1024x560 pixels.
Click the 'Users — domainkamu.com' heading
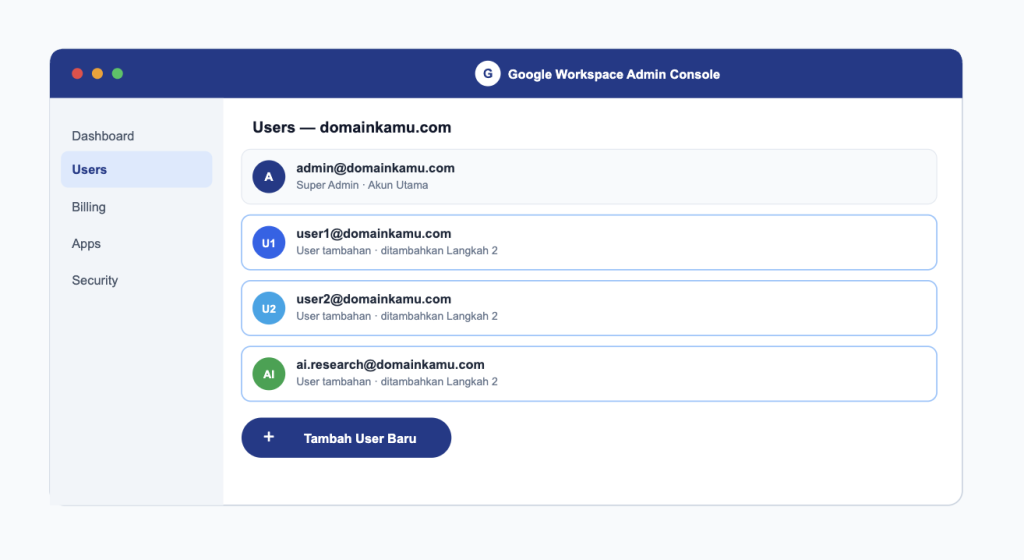coord(352,127)
